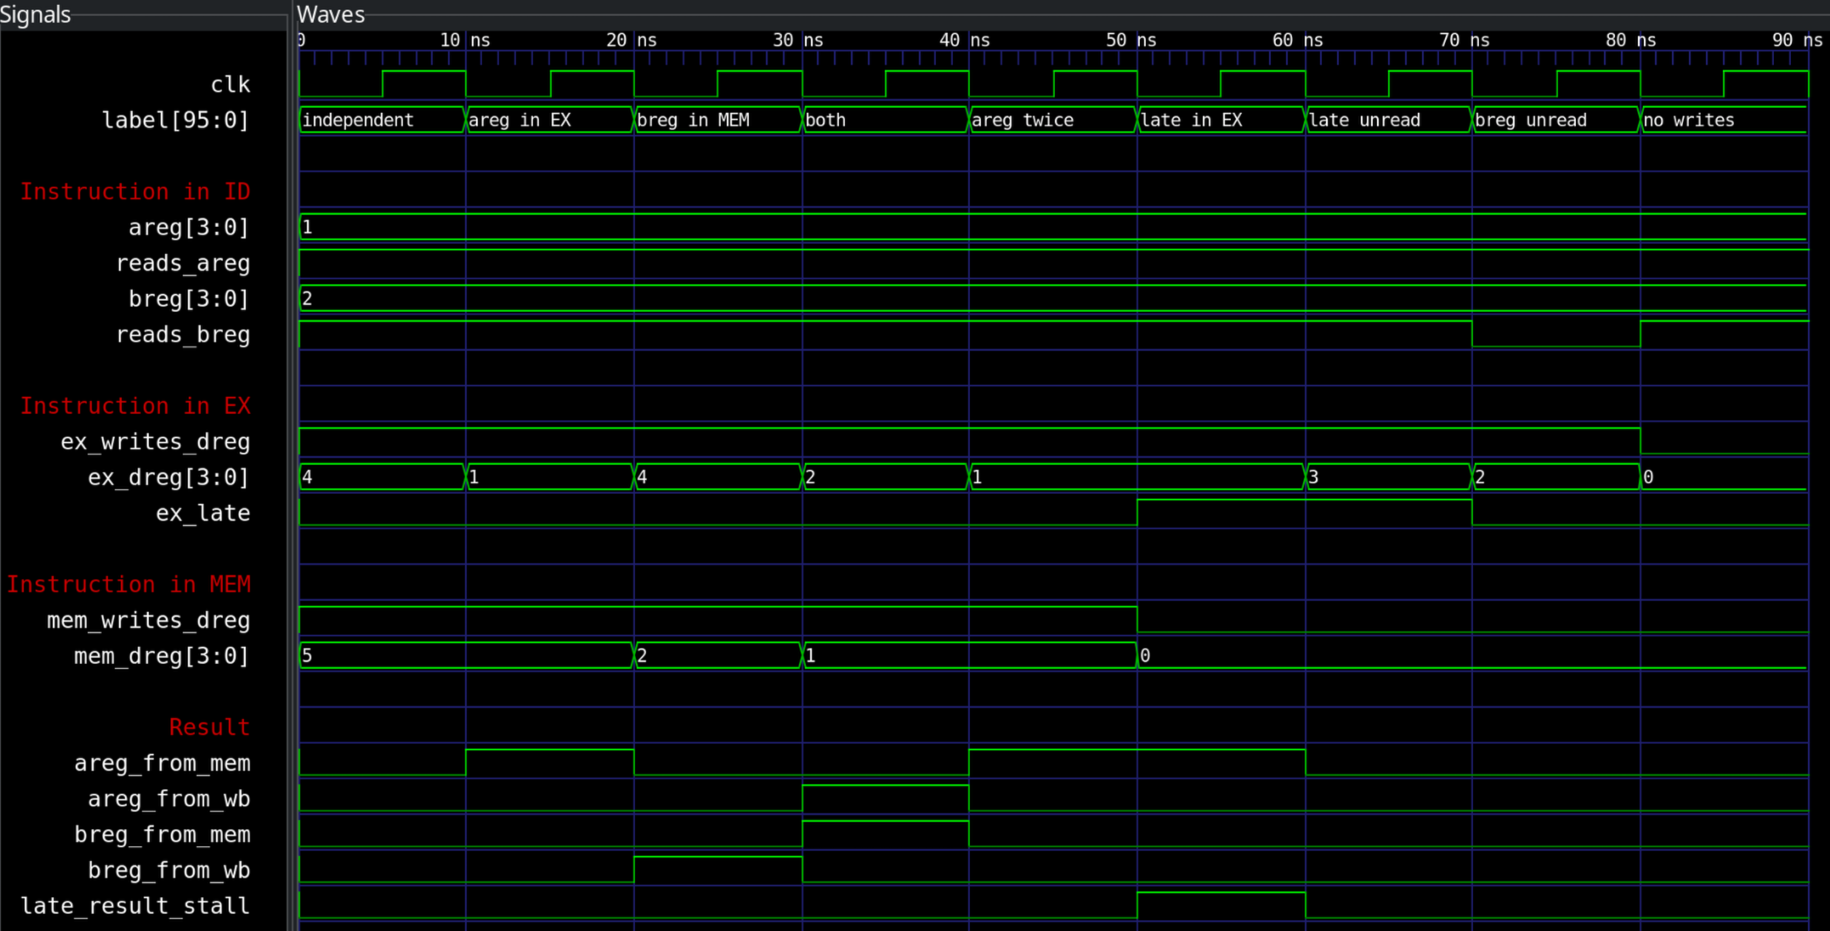Select the breg_from_mem signal
This screenshot has width=1830, height=931.
point(162,834)
